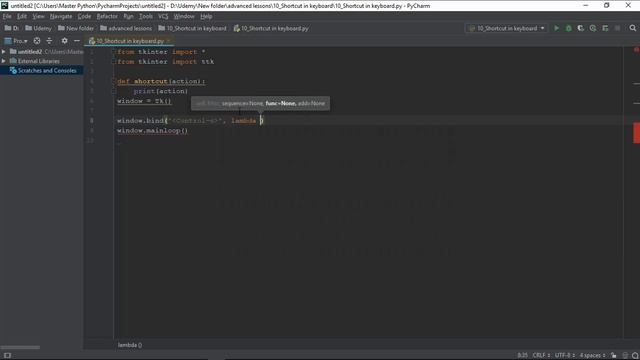The height and width of the screenshot is (360, 640).
Task: Run the 10_Shortcut in keyboard configuration
Action: point(556,28)
